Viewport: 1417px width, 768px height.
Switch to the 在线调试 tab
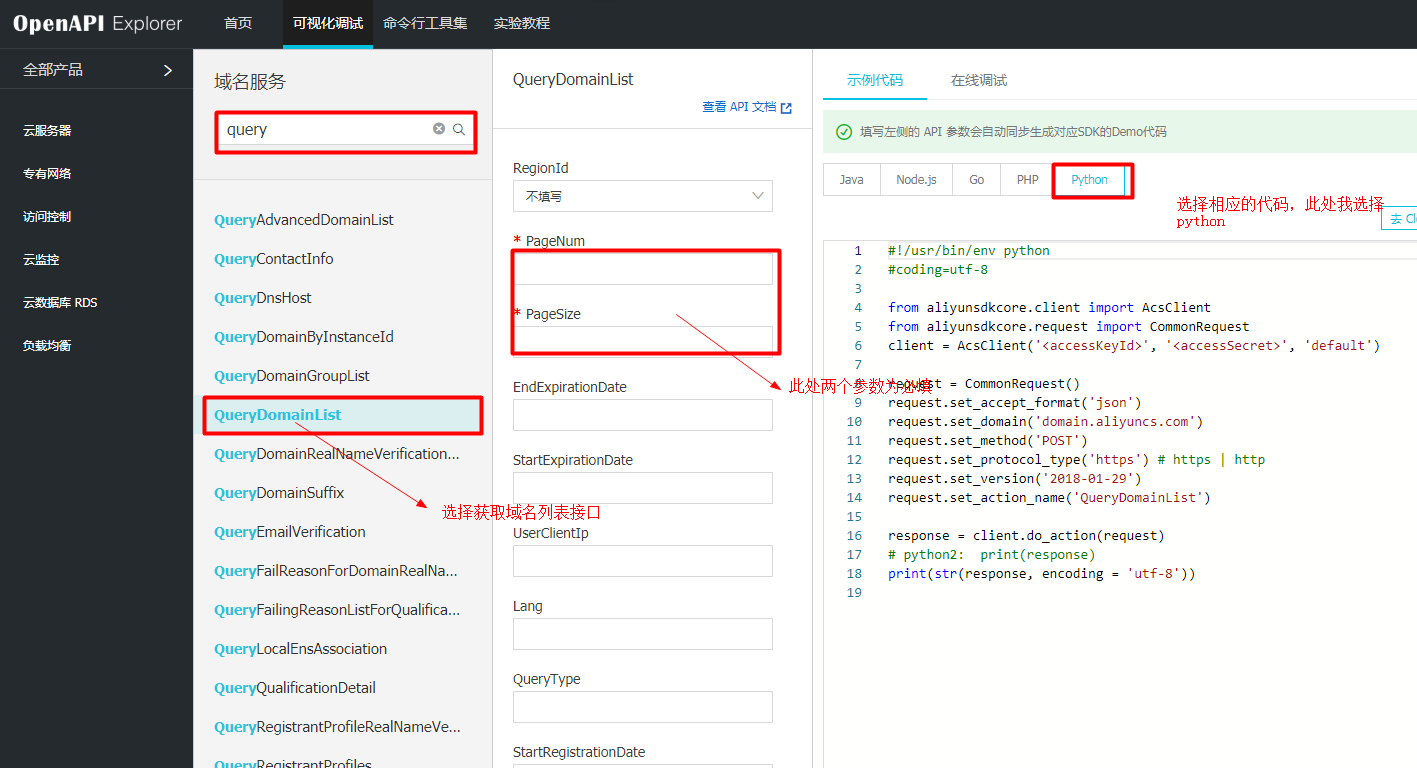point(978,78)
